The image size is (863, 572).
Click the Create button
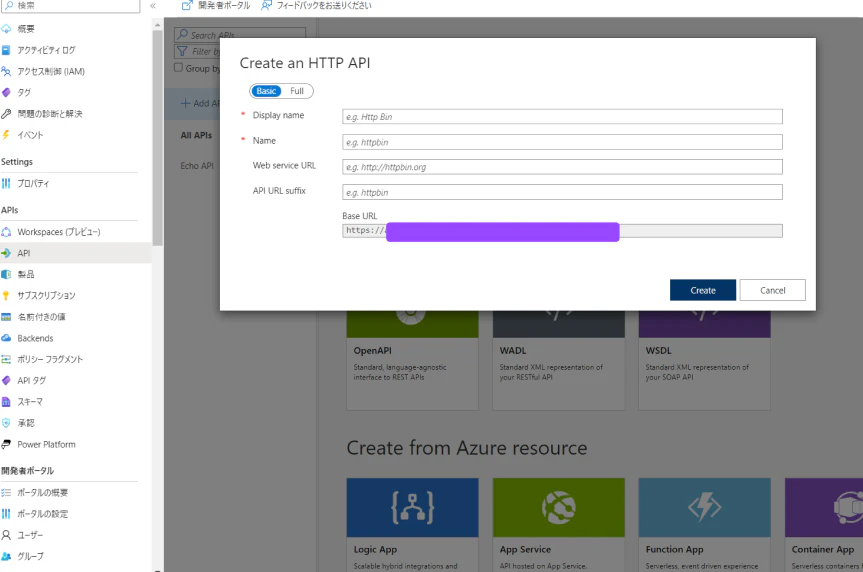click(702, 290)
